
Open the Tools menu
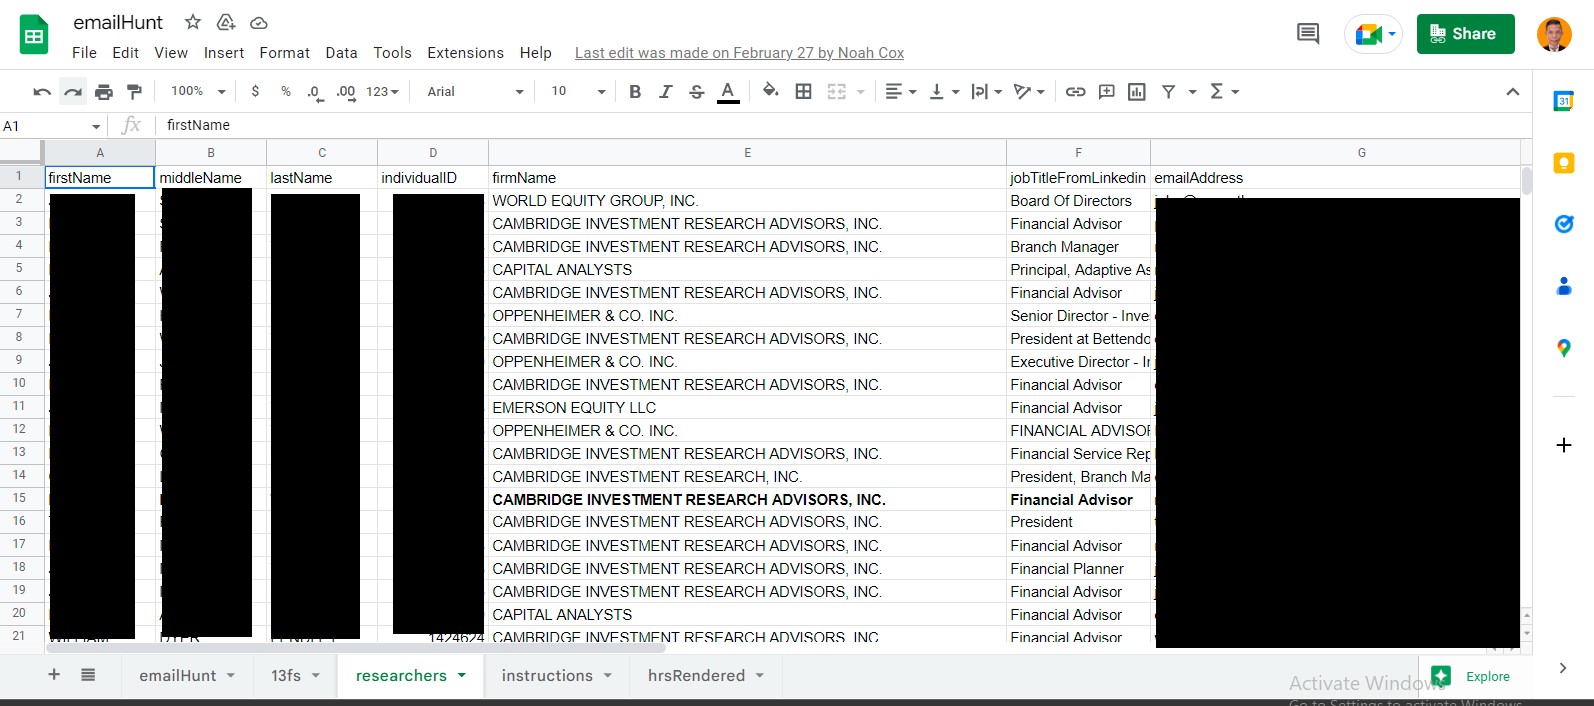(x=393, y=53)
